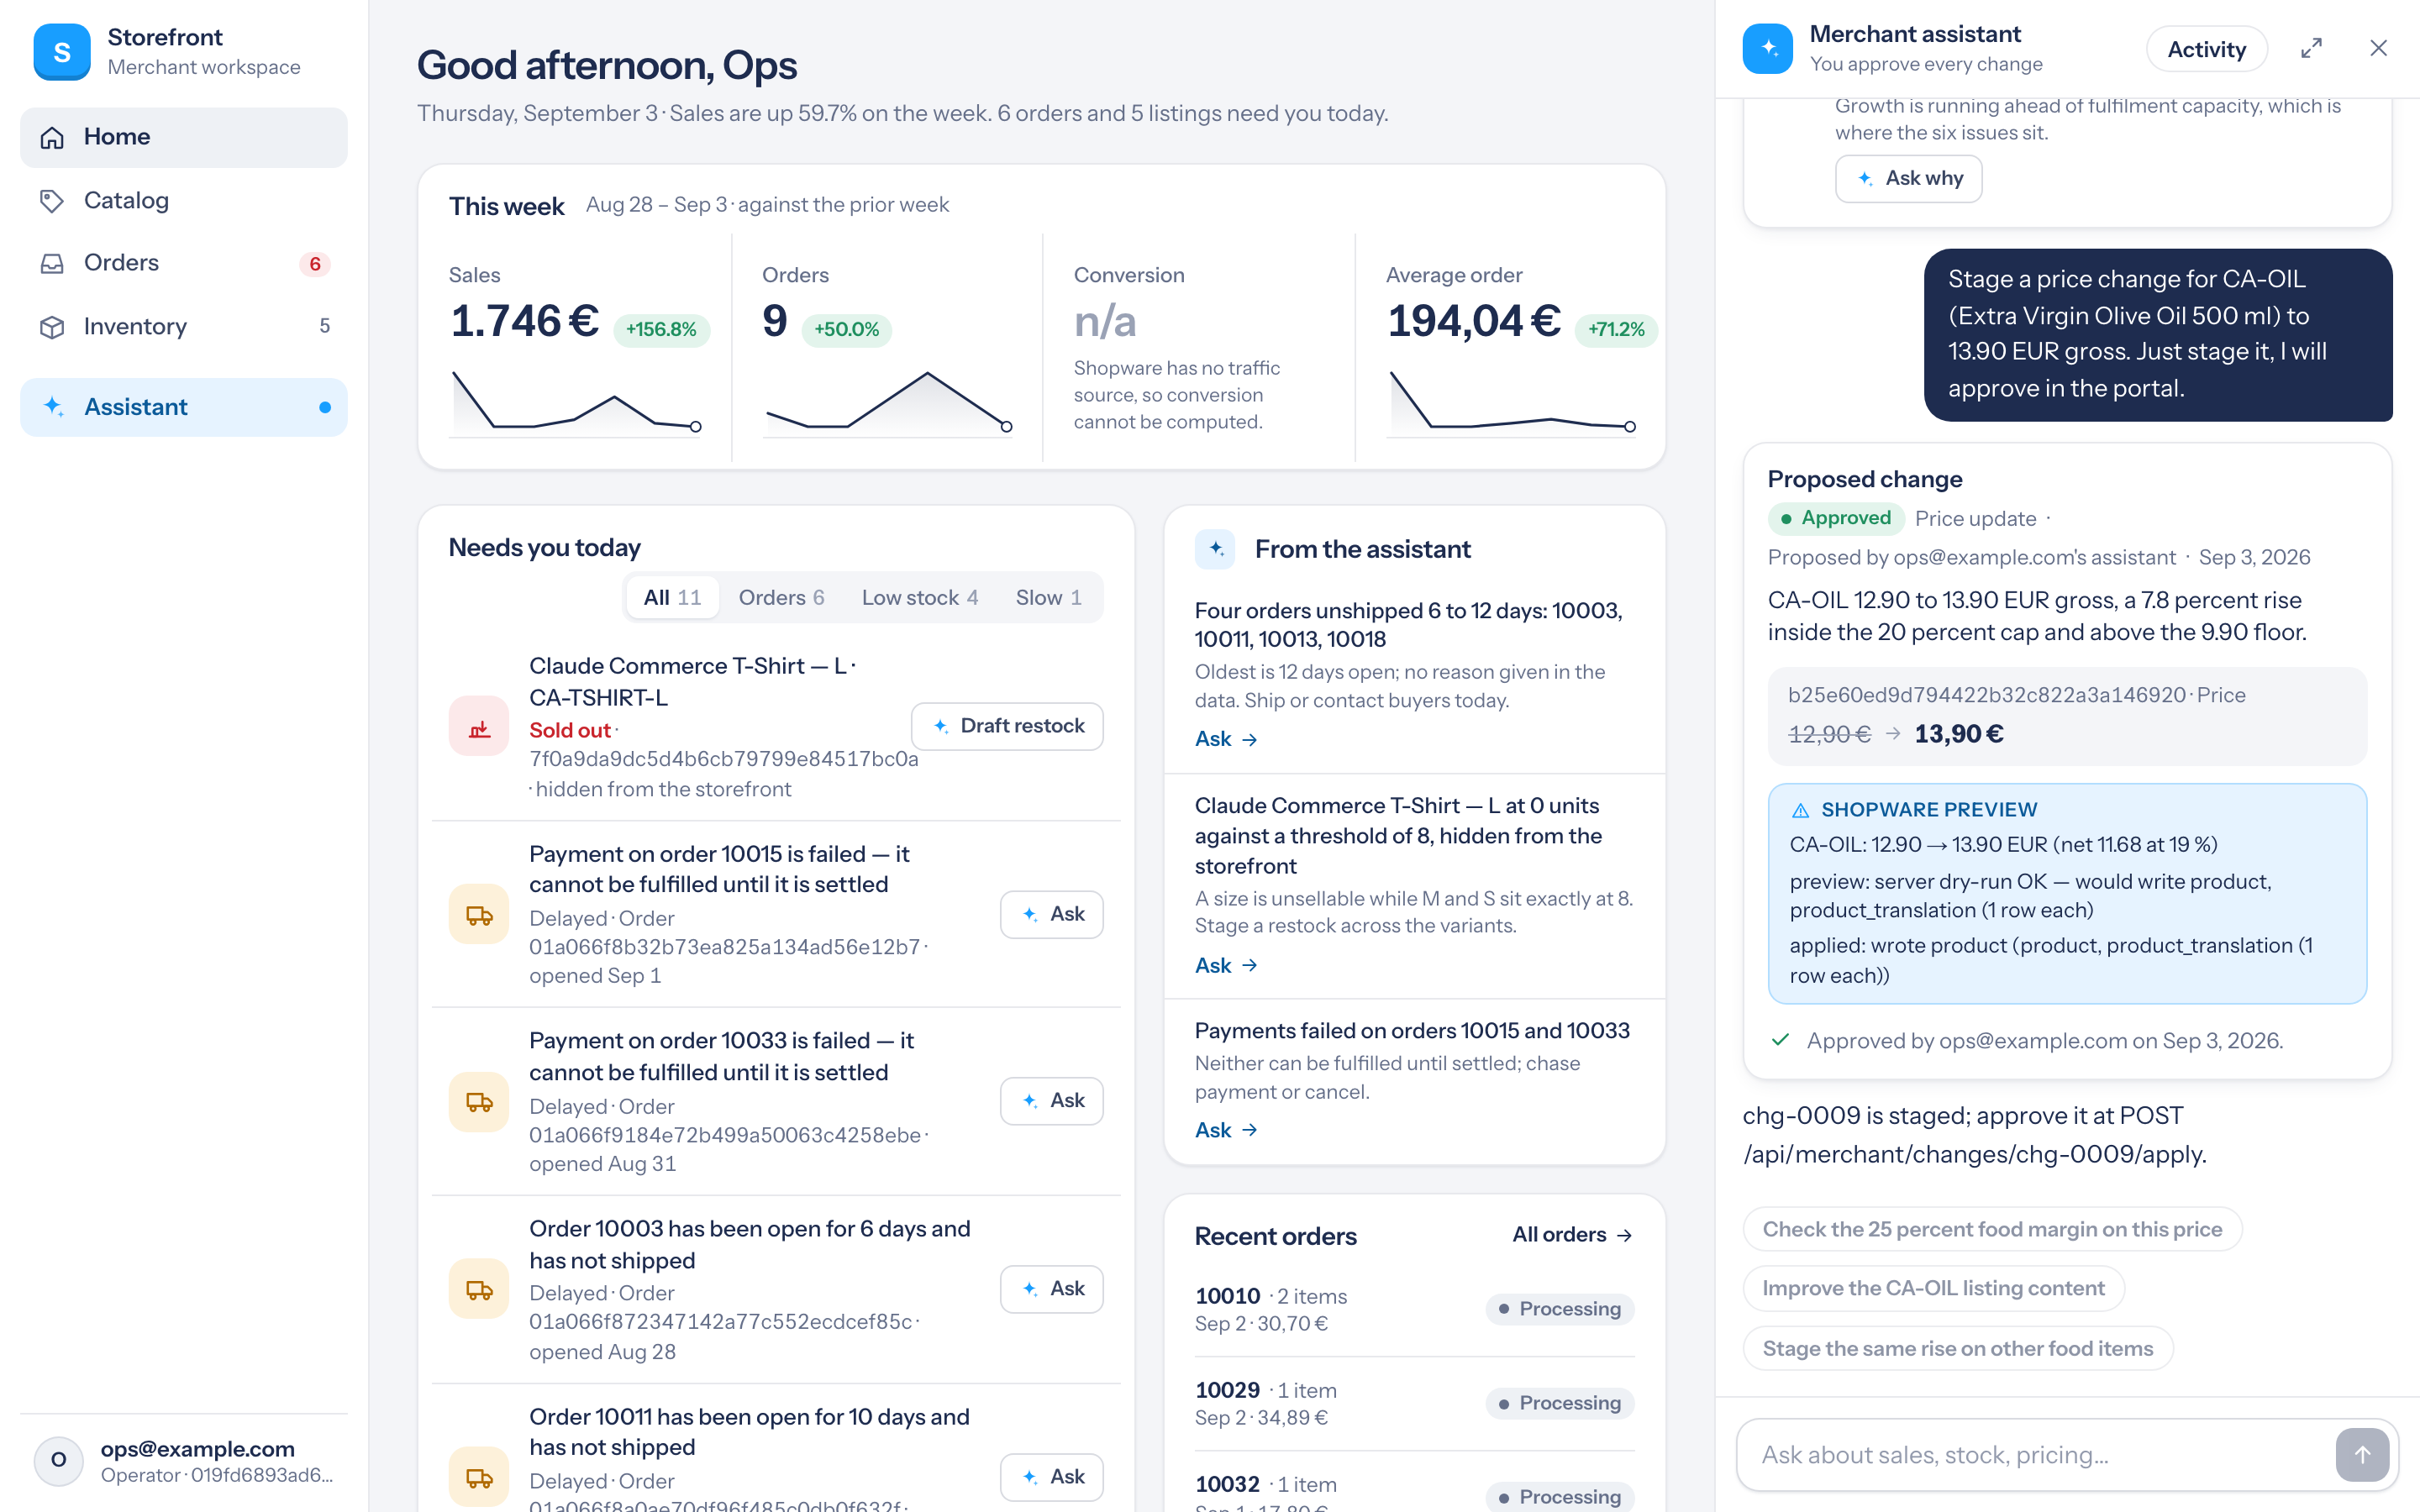
Task: Click the send arrow button
Action: [2362, 1455]
